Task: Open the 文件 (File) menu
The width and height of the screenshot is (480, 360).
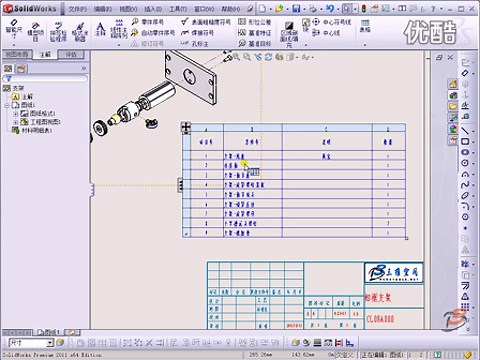Action: [77, 9]
